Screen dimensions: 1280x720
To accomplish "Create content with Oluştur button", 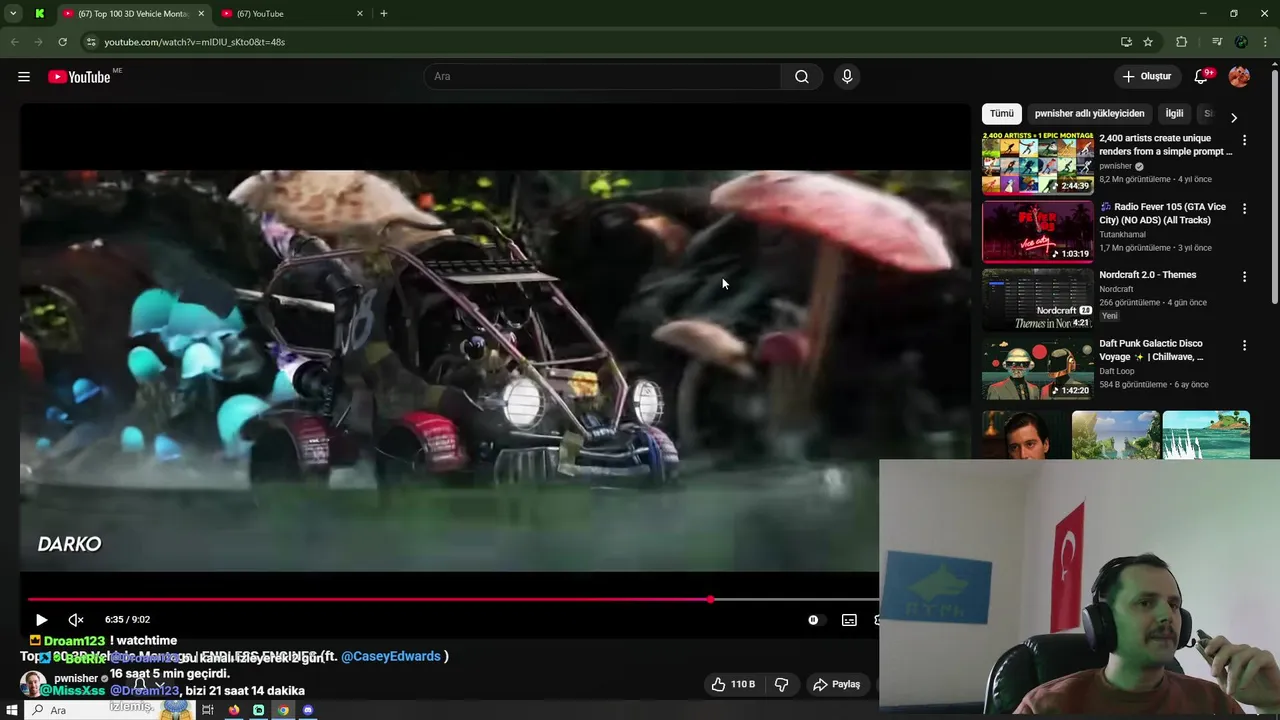I will [1147, 77].
